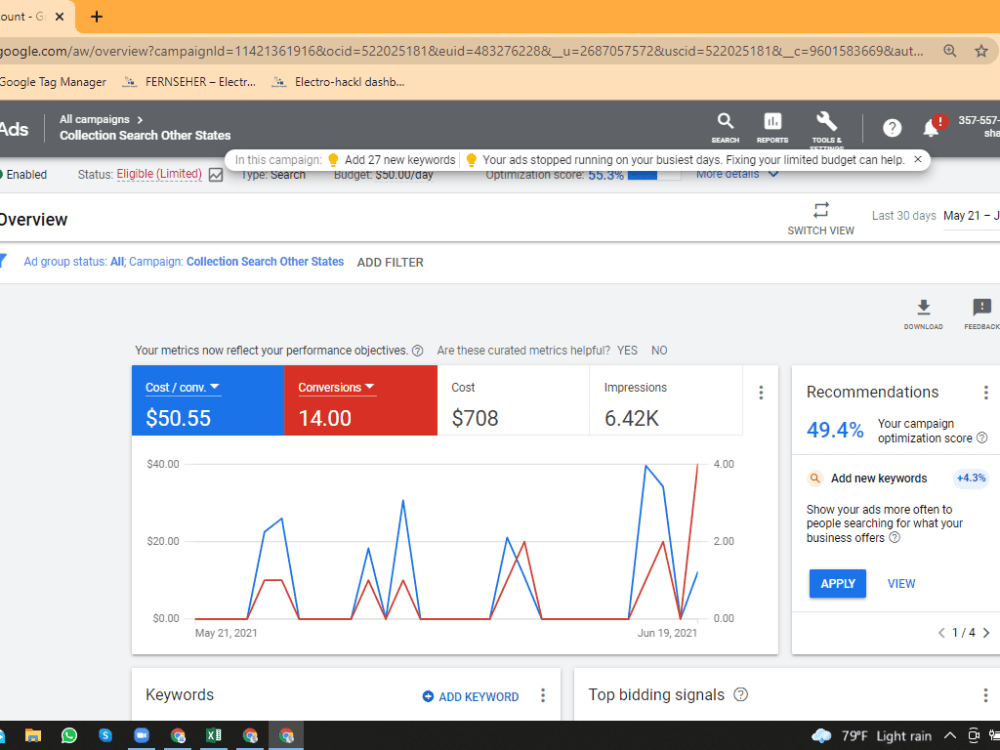This screenshot has height=750, width=1000.
Task: Open the Help question mark icon
Action: tap(892, 128)
